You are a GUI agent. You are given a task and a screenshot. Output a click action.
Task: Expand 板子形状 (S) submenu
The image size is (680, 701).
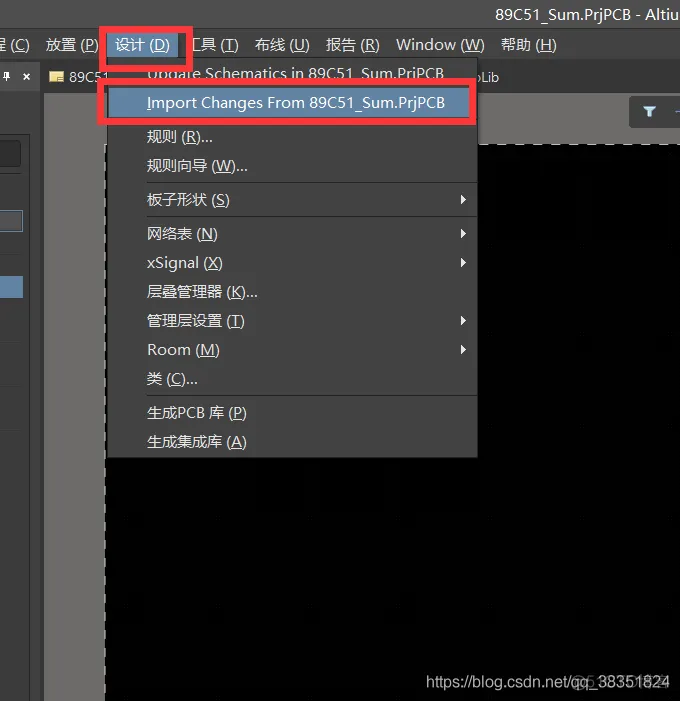pos(292,199)
